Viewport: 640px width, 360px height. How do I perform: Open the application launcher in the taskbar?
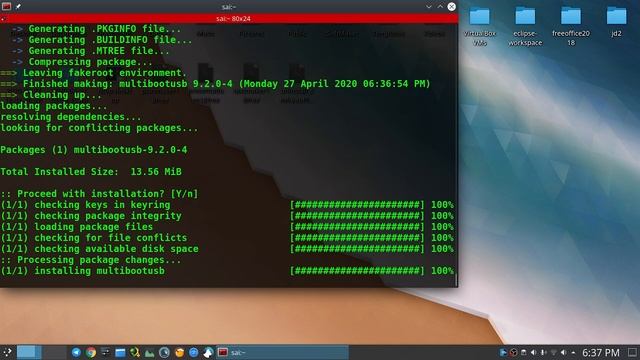pos(7,352)
